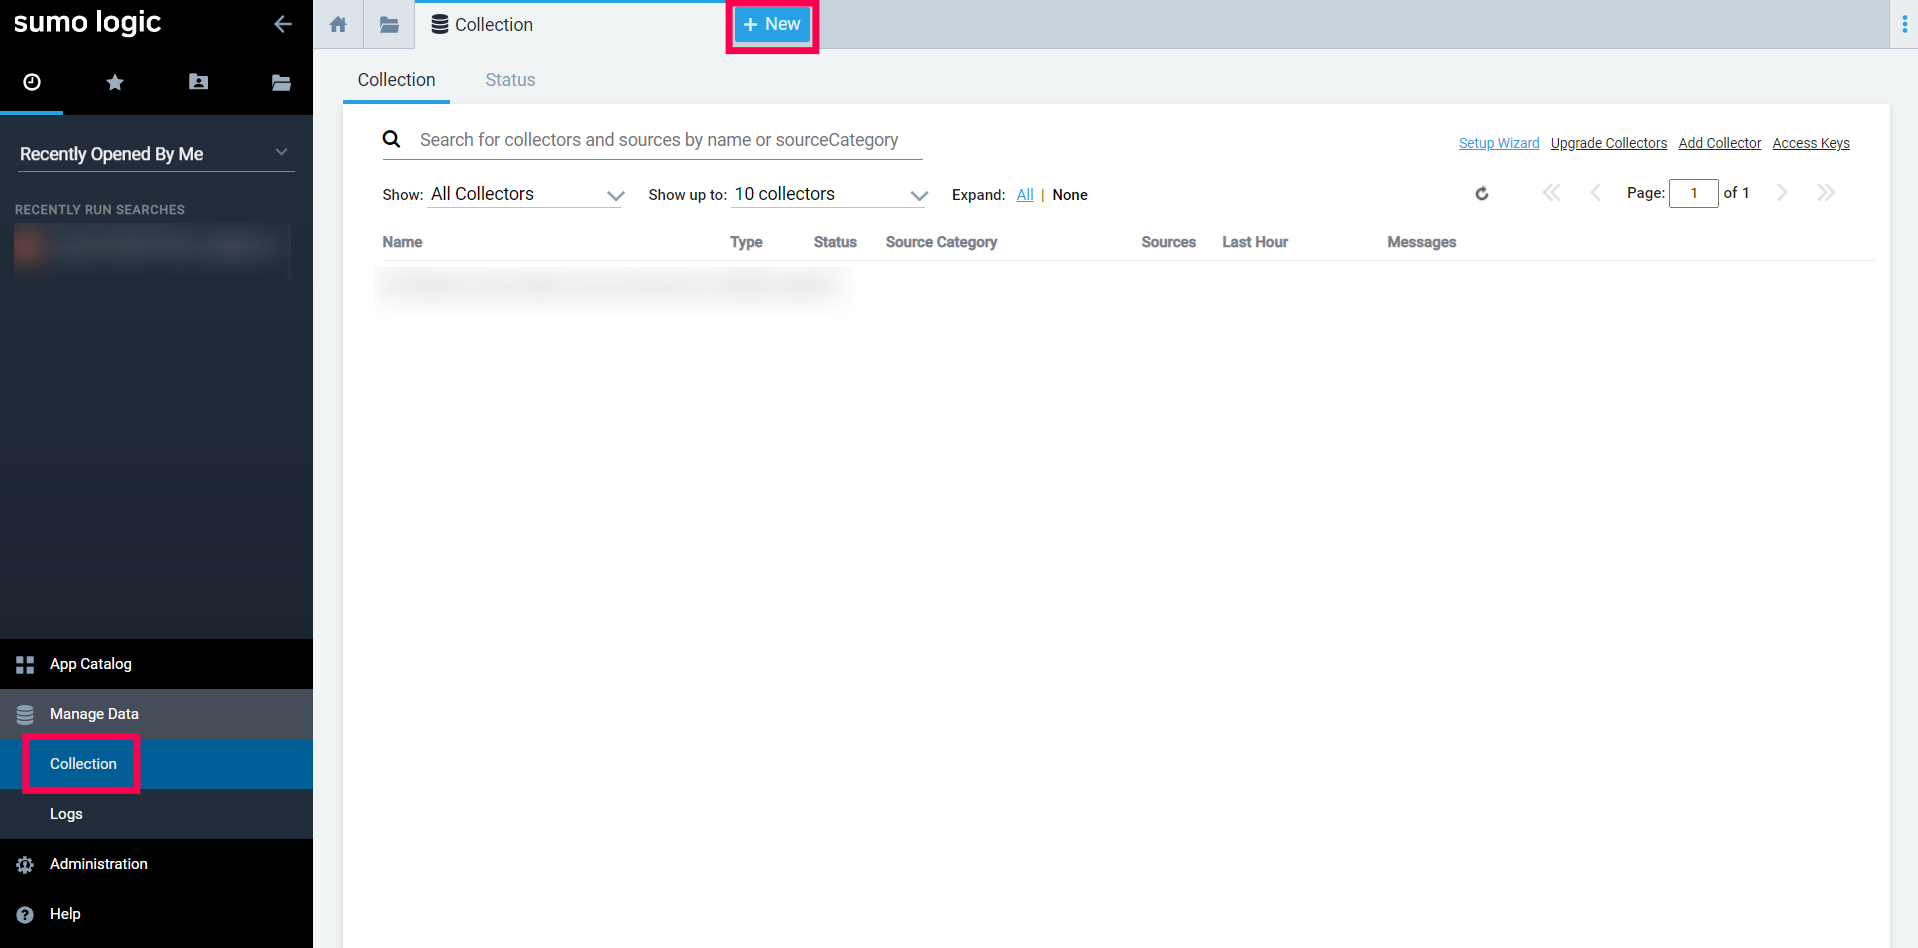This screenshot has width=1918, height=948.
Task: Collapse the left navigation with the back arrow
Action: [x=283, y=24]
